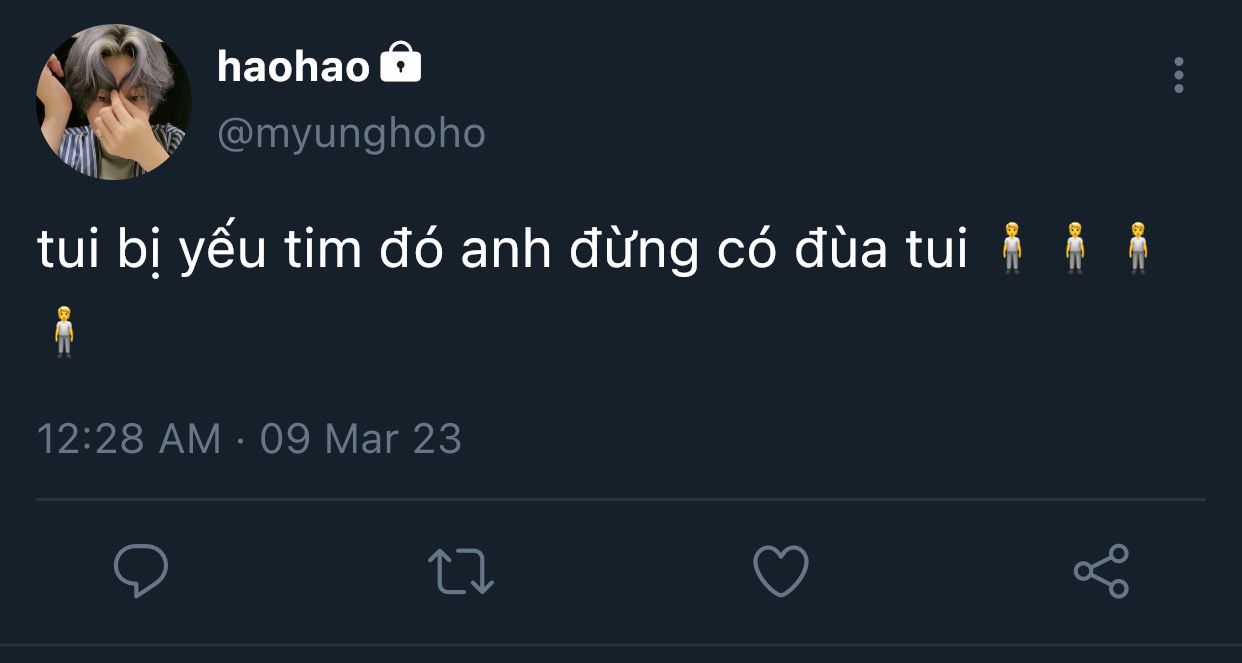Click the date 09 Mar 23
This screenshot has width=1242, height=663.
click(x=361, y=439)
